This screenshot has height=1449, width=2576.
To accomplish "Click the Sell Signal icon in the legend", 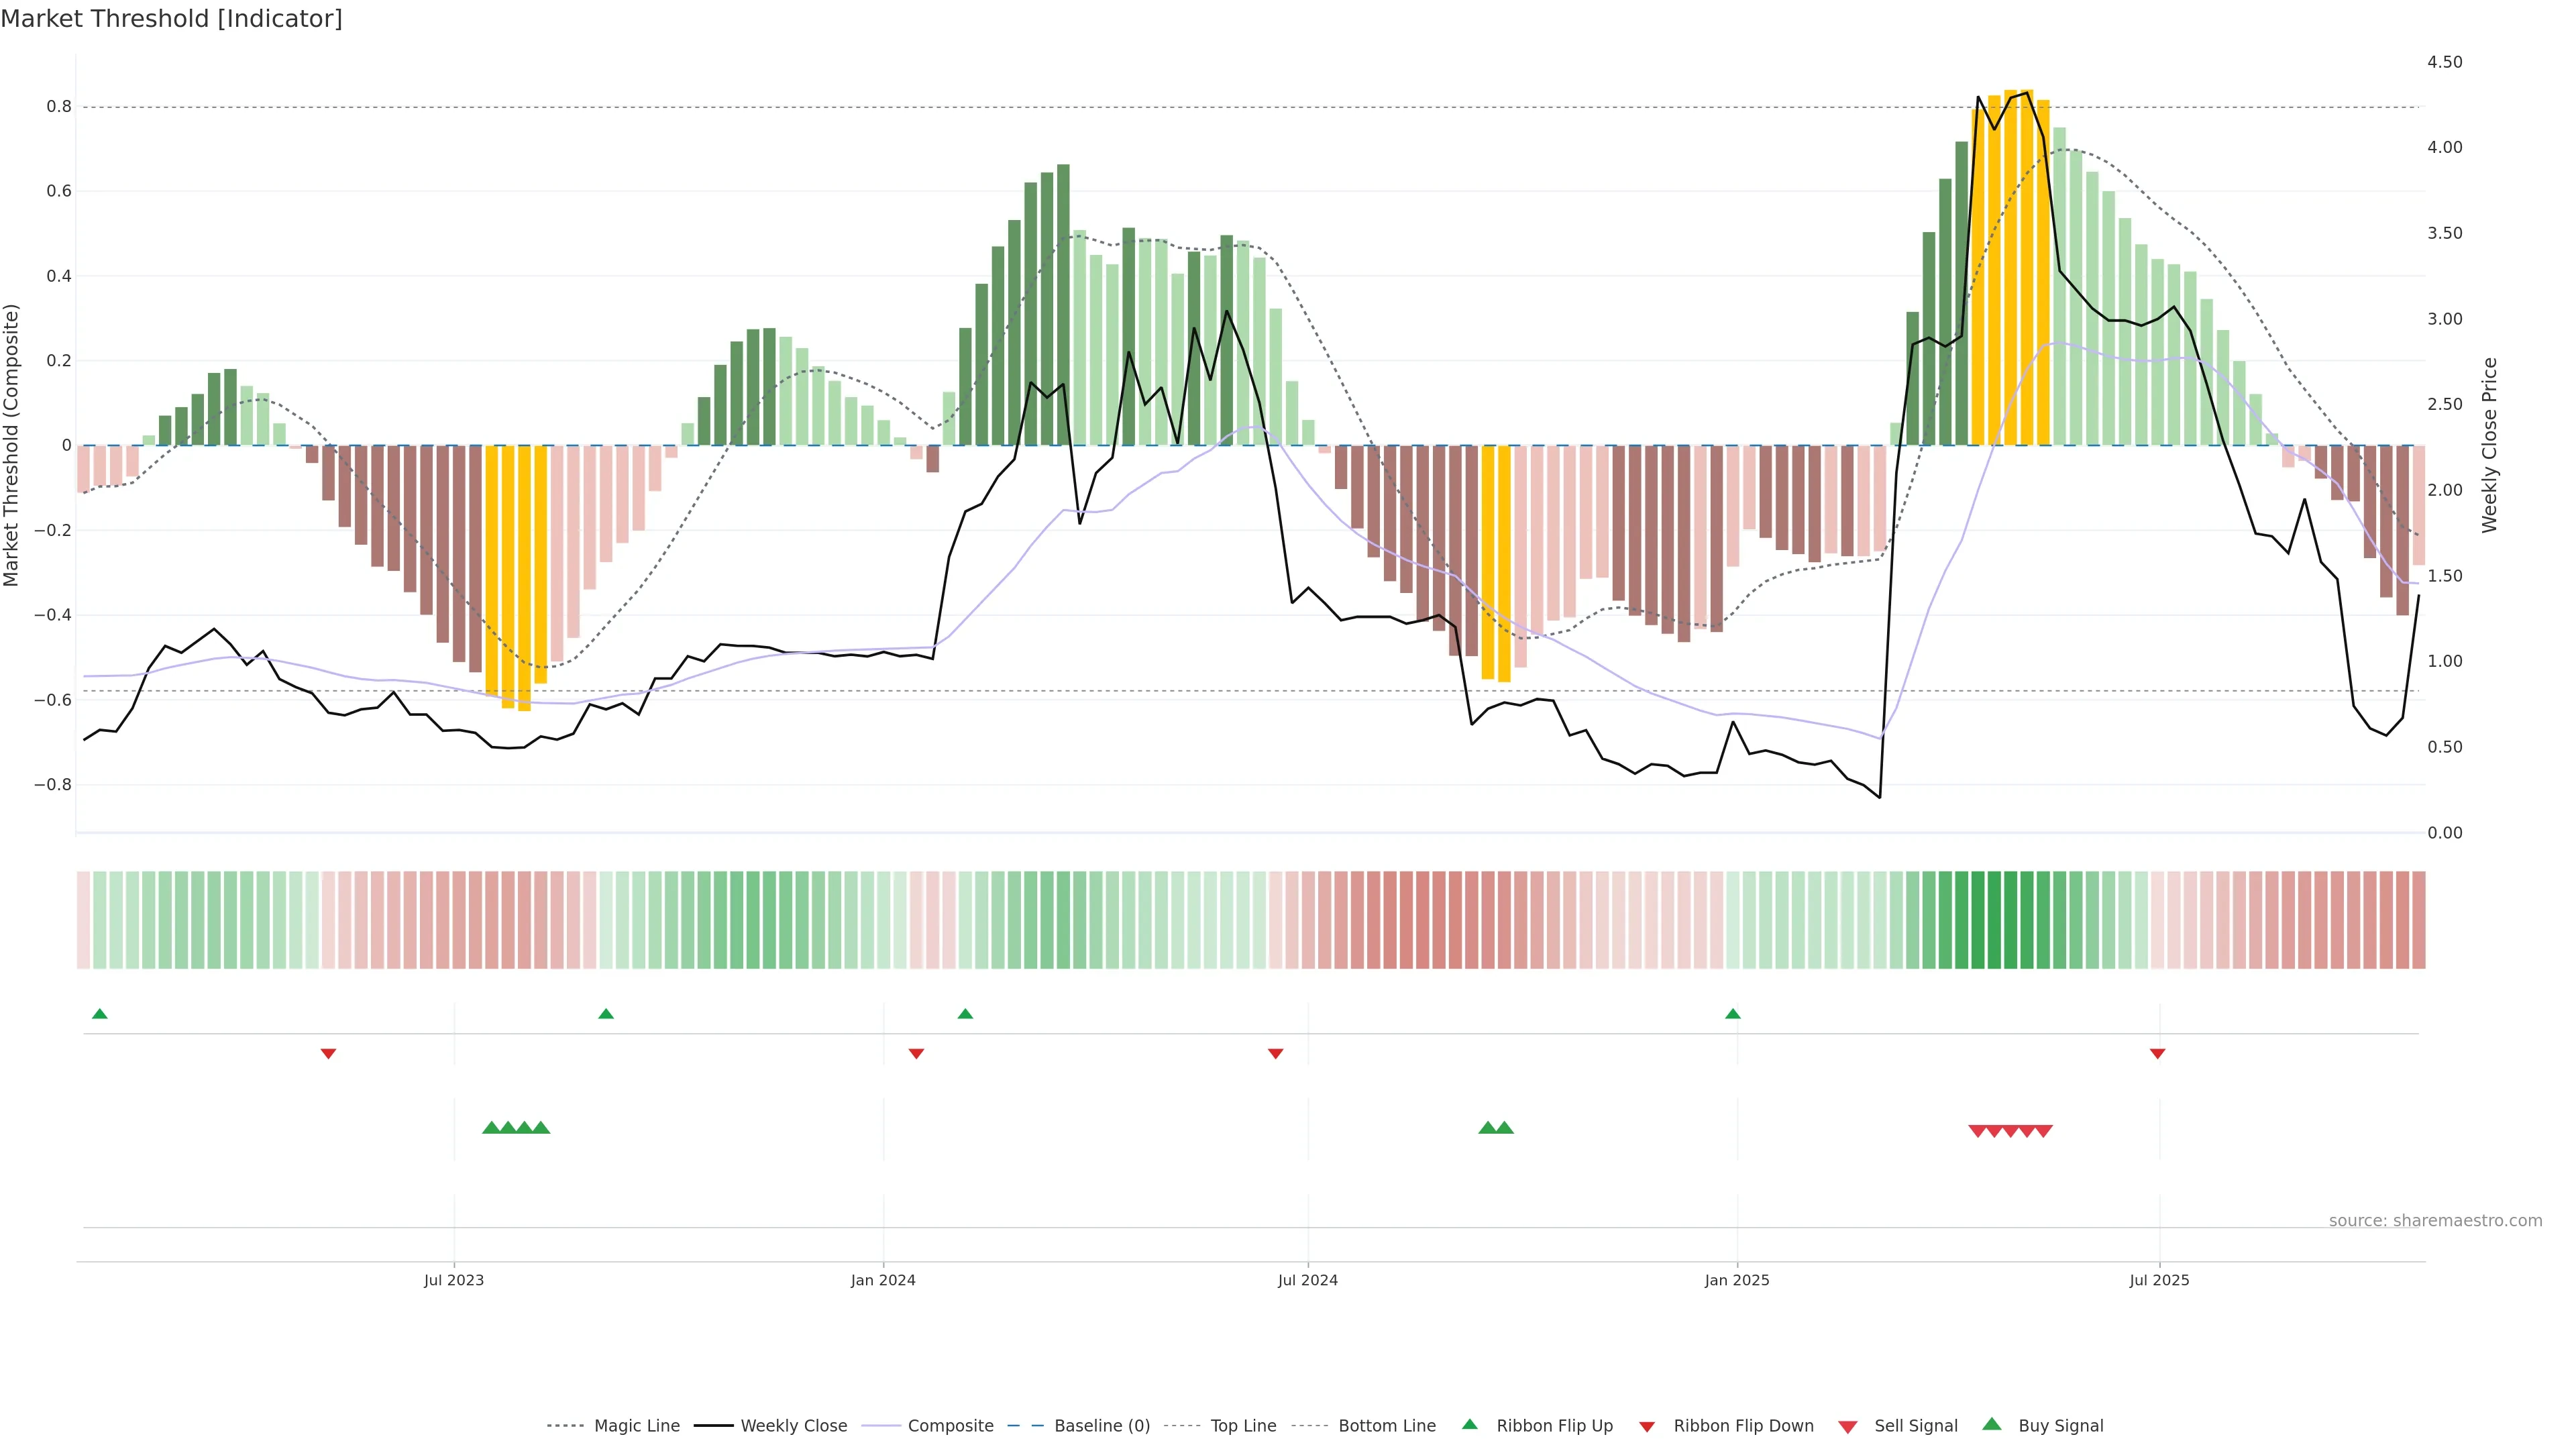I will [x=1847, y=1426].
